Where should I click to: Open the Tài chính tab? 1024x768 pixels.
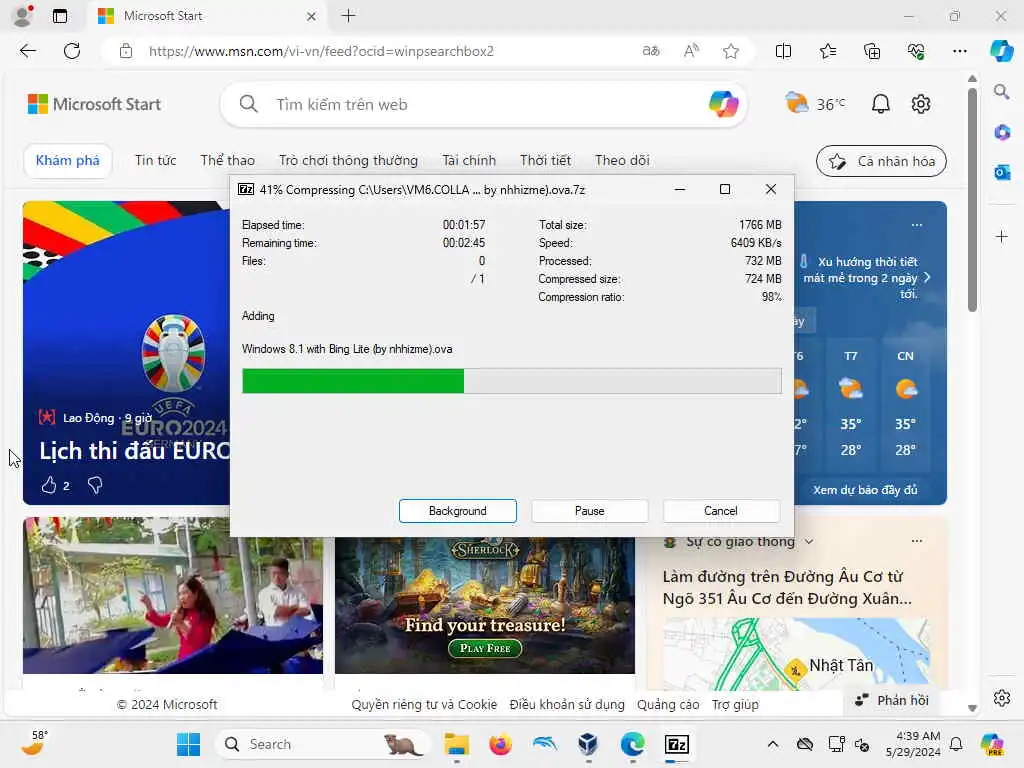point(469,160)
